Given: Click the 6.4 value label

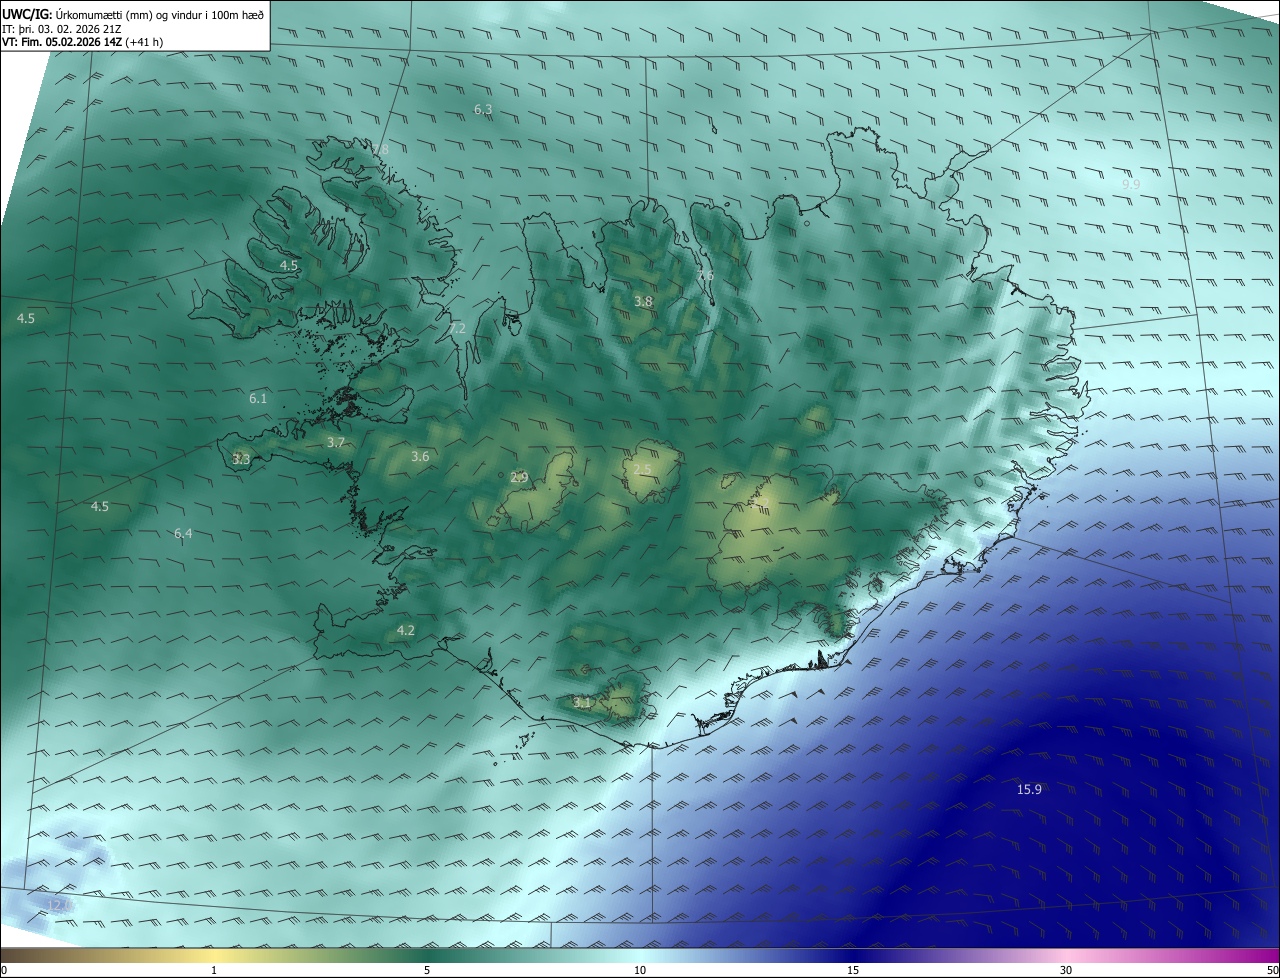Looking at the screenshot, I should point(183,534).
